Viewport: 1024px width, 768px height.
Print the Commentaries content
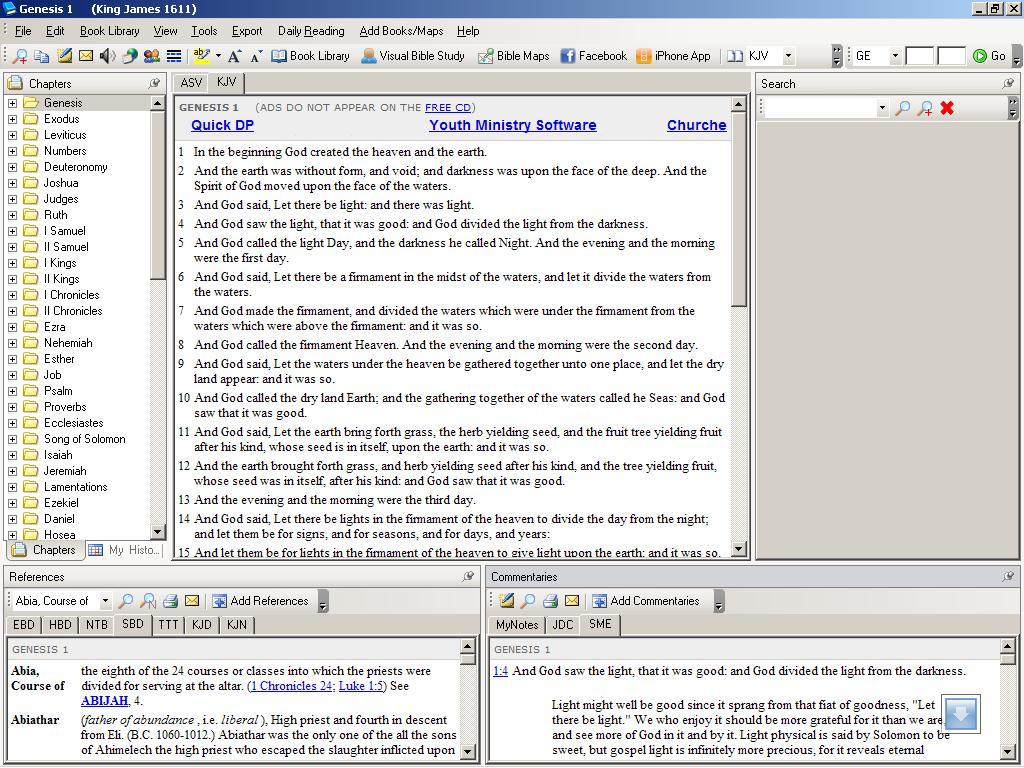[551, 601]
